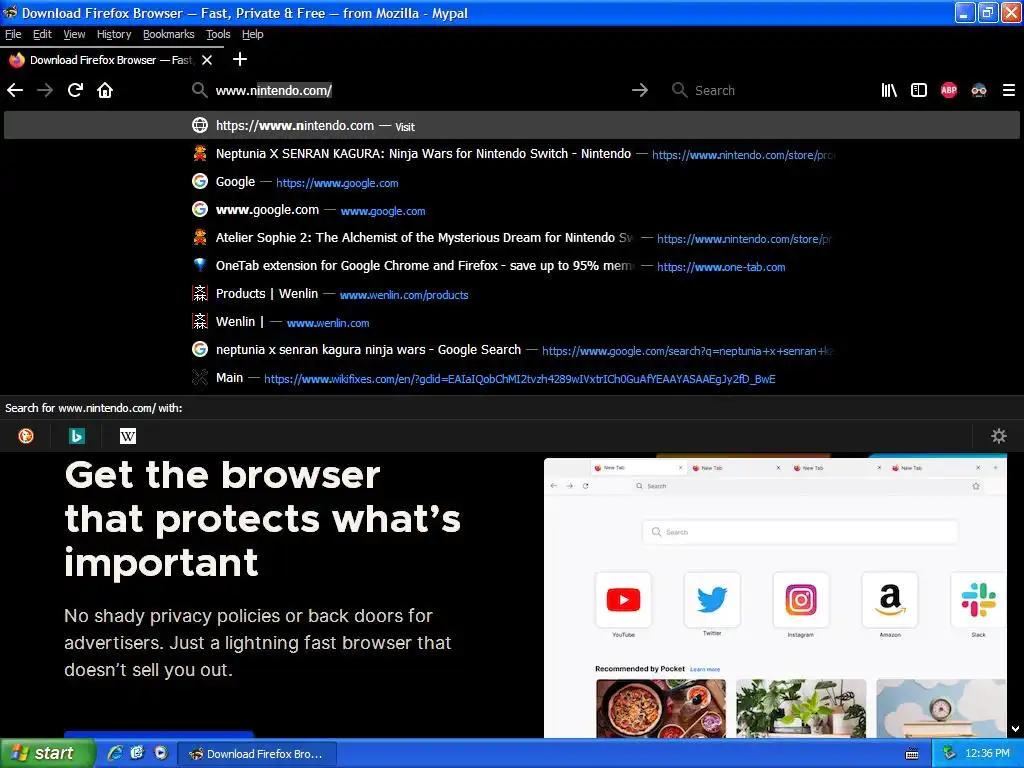Select Main wikifixes.com suggestion
The image size is (1024, 768).
click(511, 378)
